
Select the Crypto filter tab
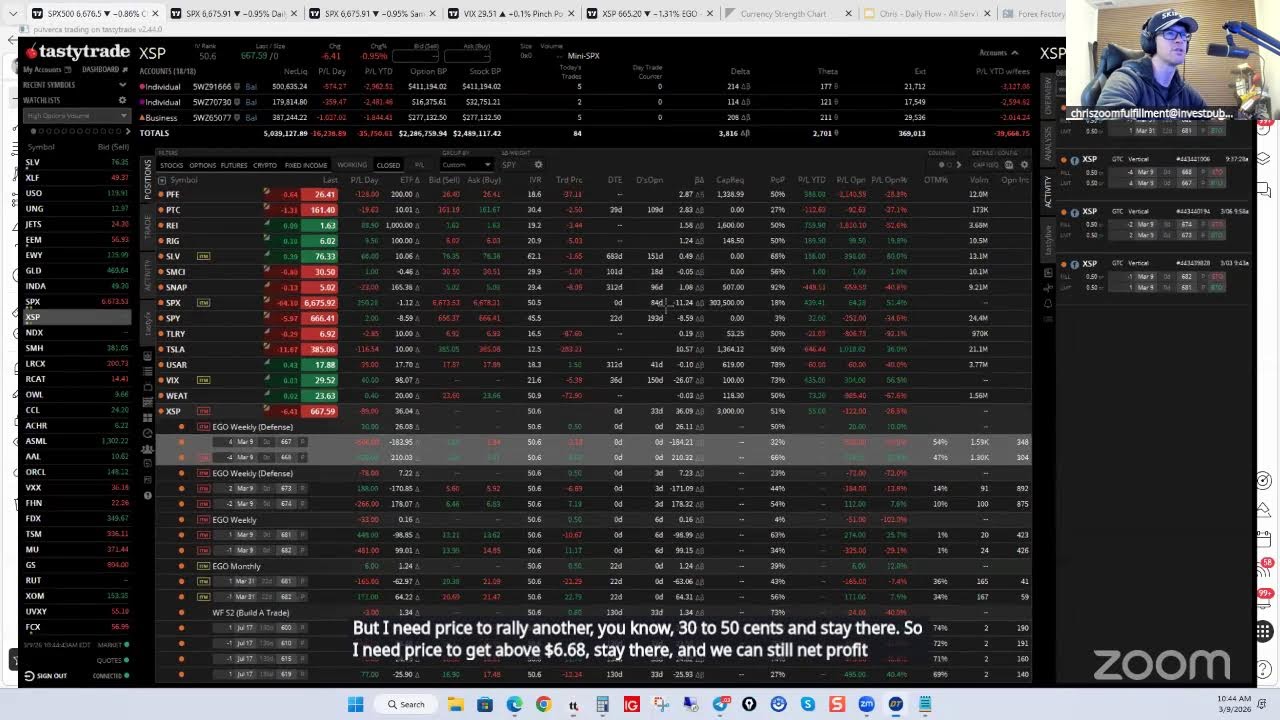click(x=265, y=165)
